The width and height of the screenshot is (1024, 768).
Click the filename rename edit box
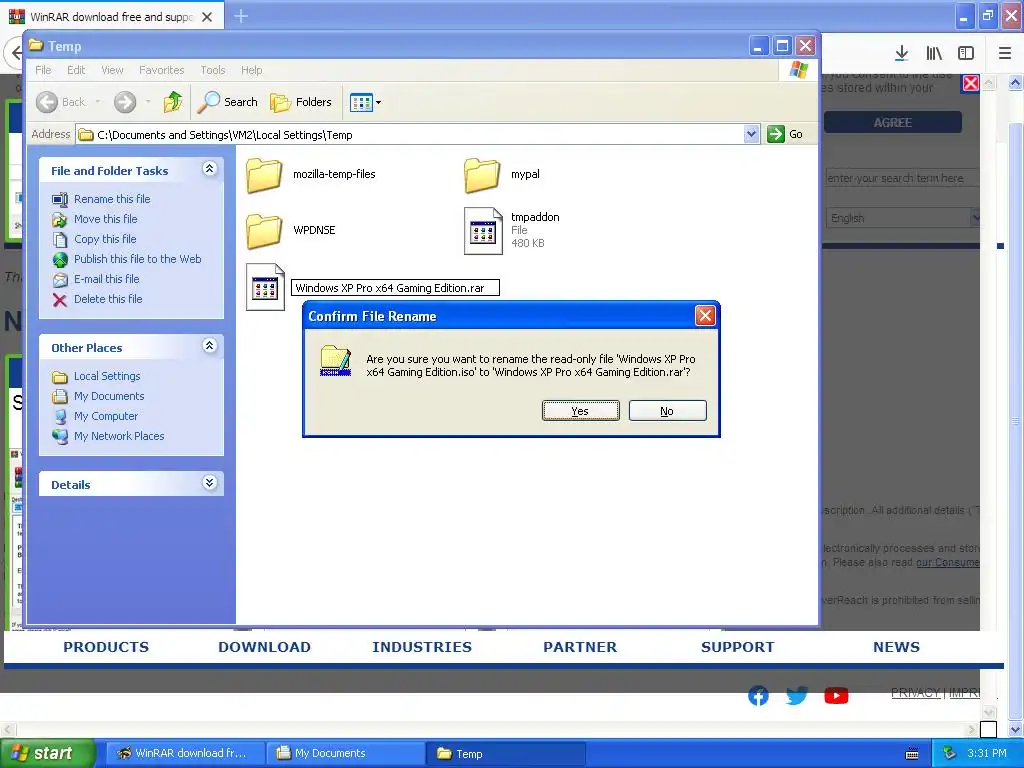click(x=395, y=288)
